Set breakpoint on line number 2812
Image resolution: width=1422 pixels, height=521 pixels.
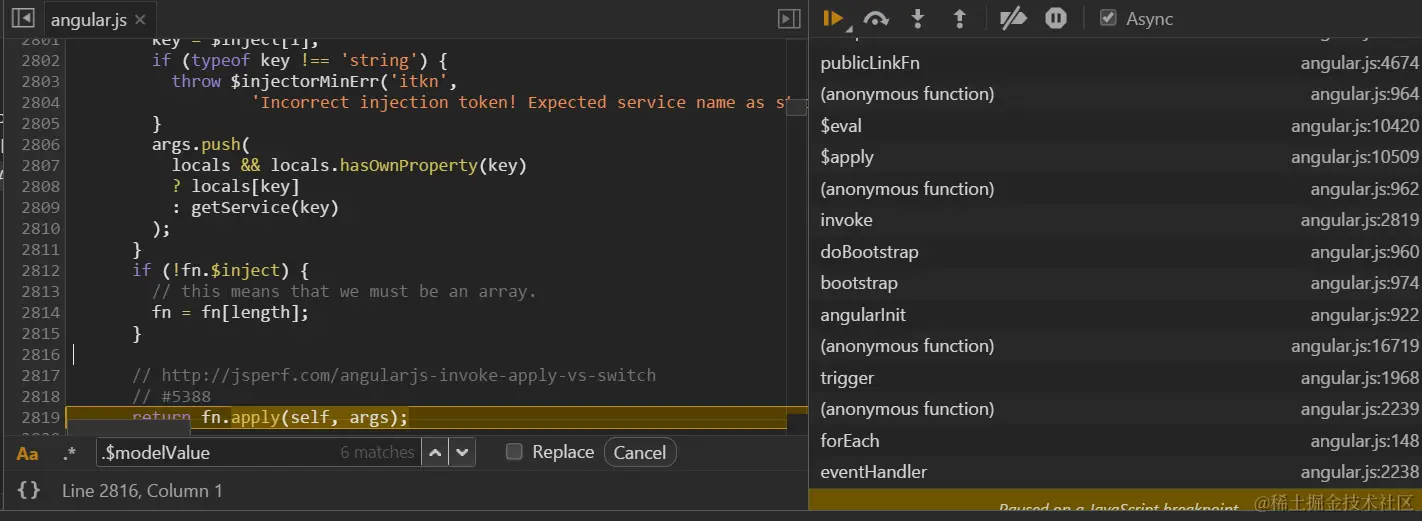[x=40, y=270]
